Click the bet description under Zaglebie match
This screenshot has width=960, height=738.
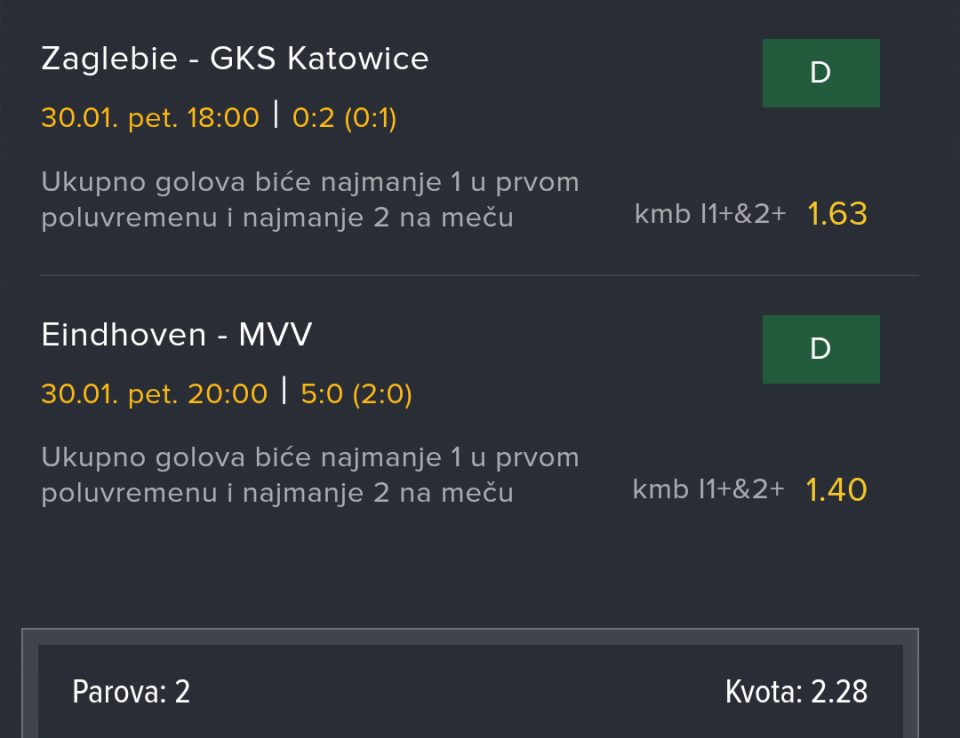coord(310,200)
